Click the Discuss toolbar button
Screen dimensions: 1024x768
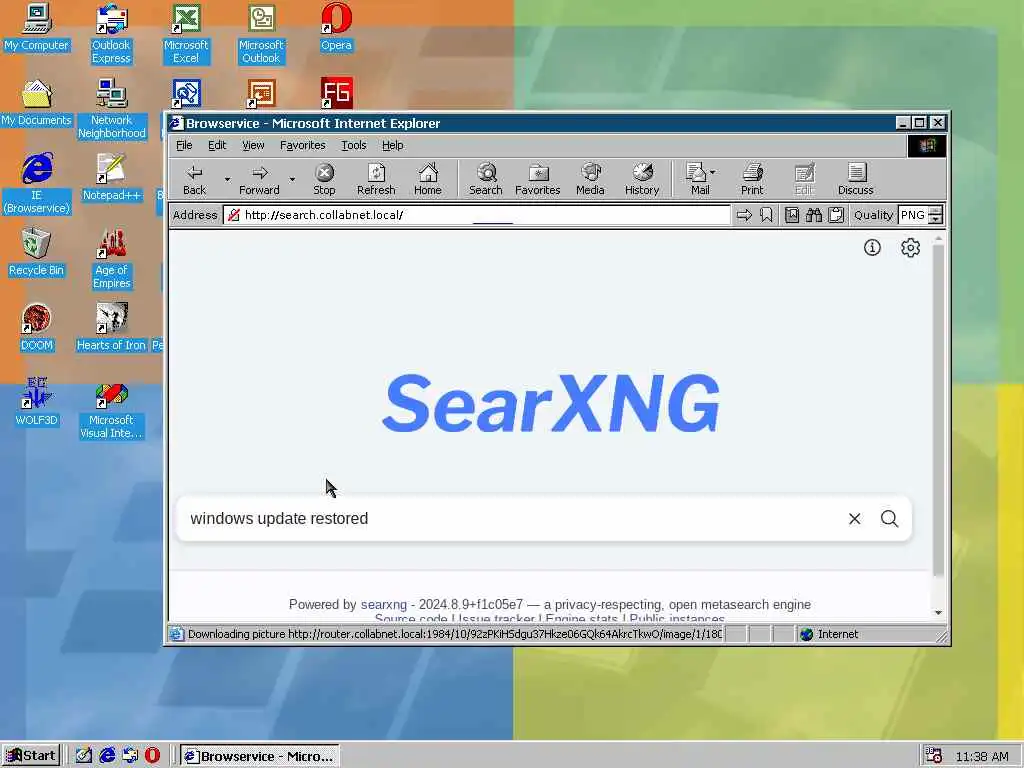856,179
